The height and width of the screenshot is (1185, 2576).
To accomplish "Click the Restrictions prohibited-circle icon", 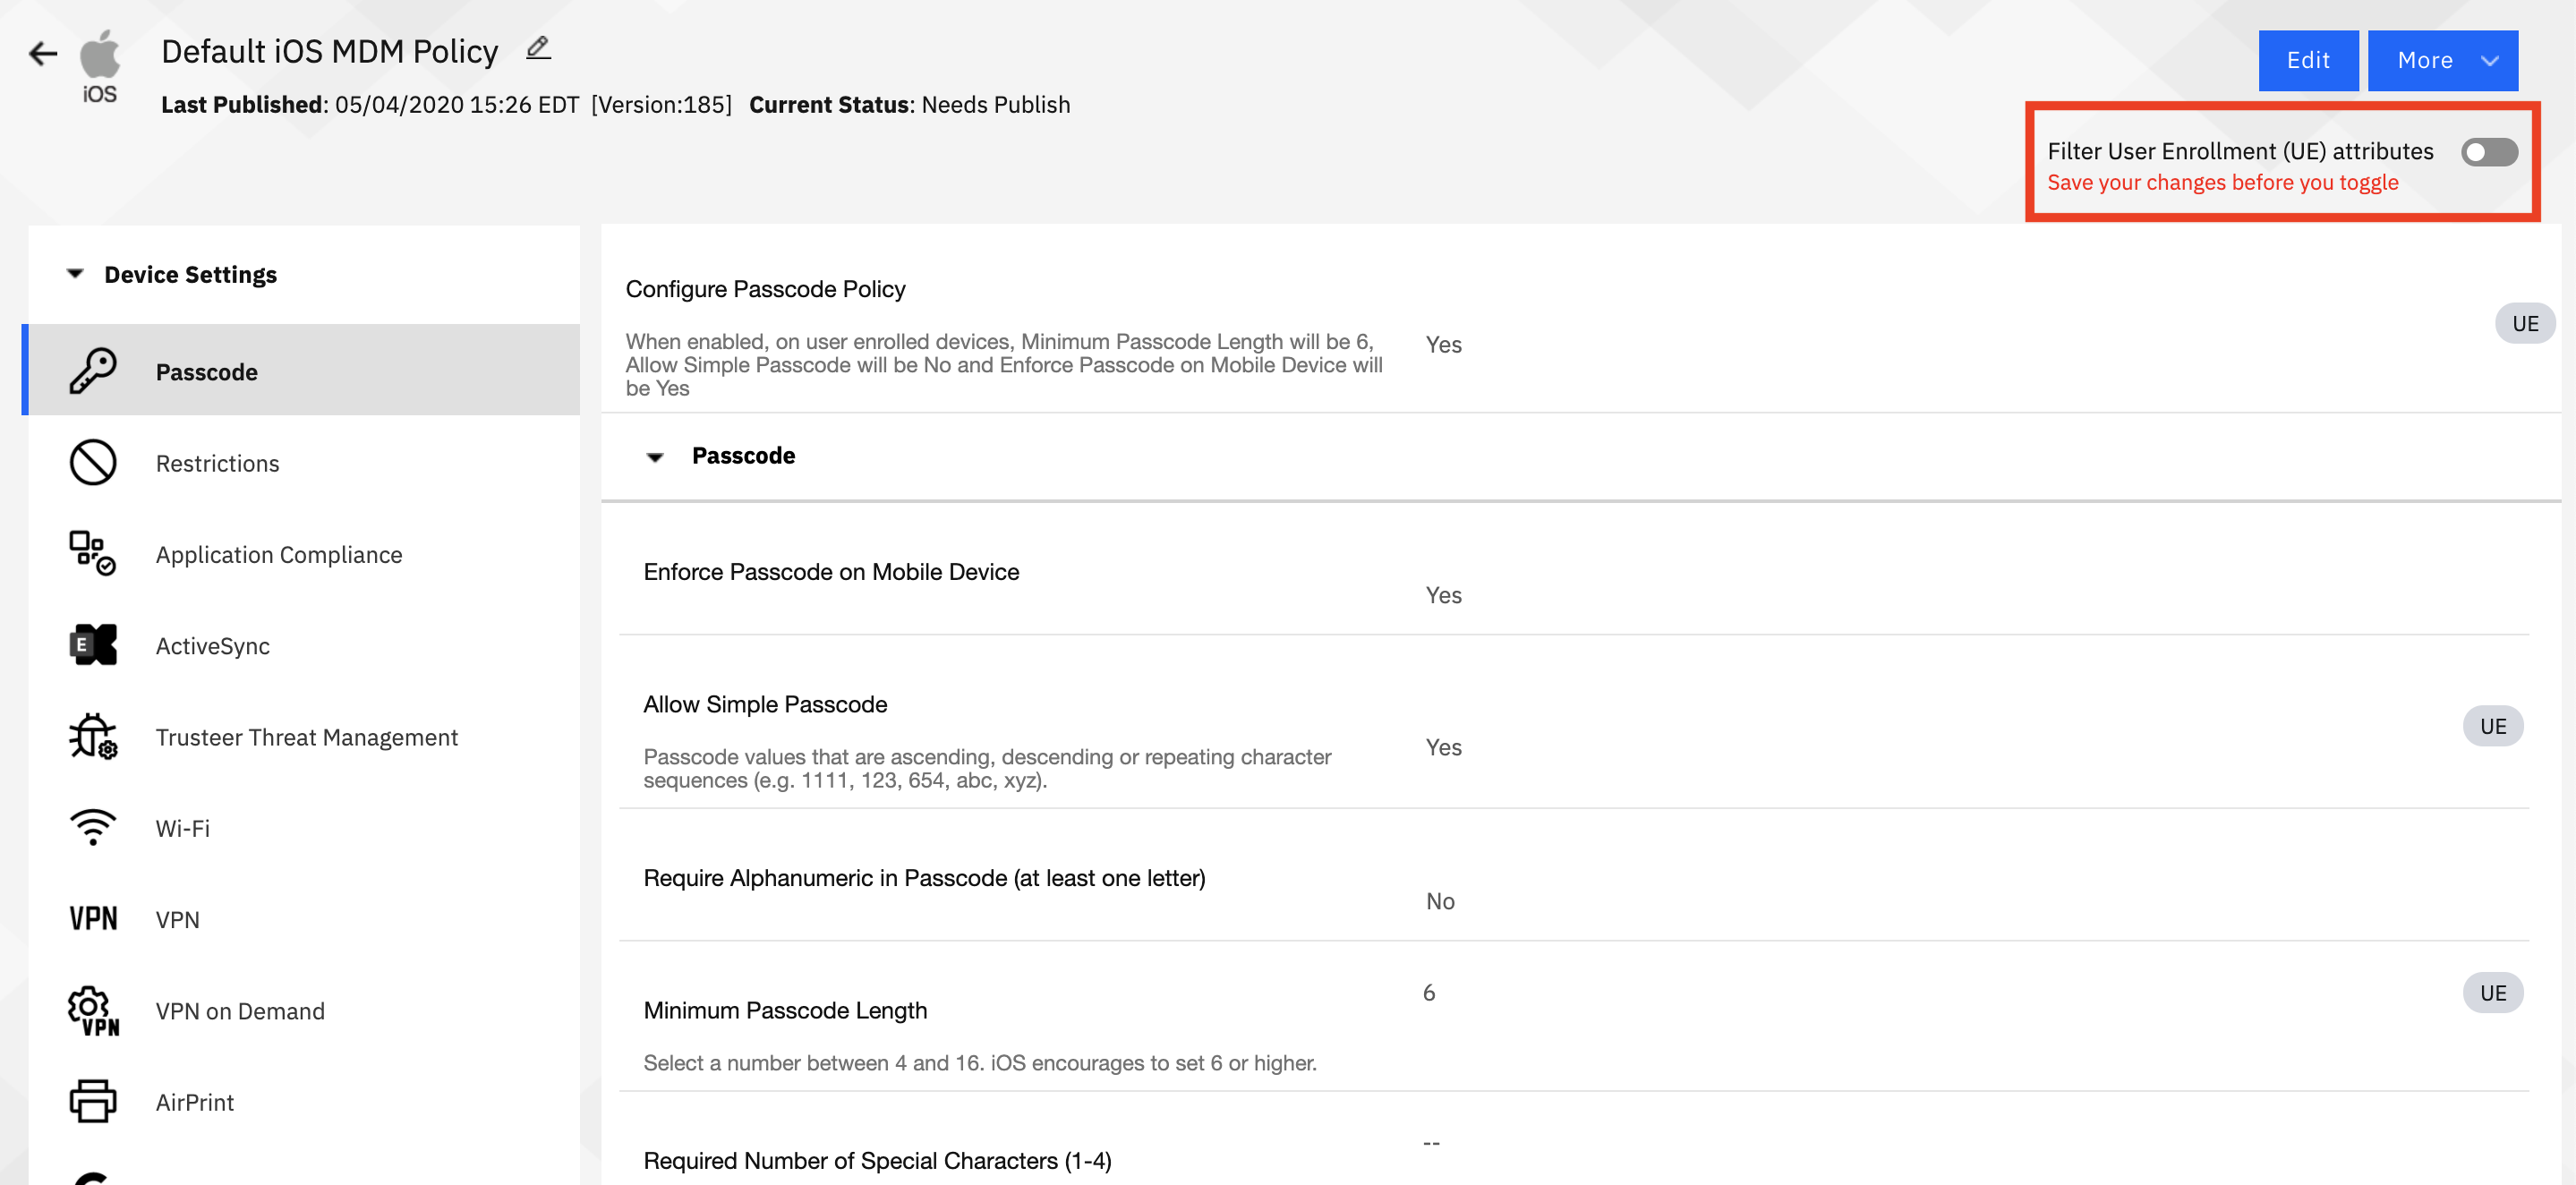I will [x=93, y=463].
